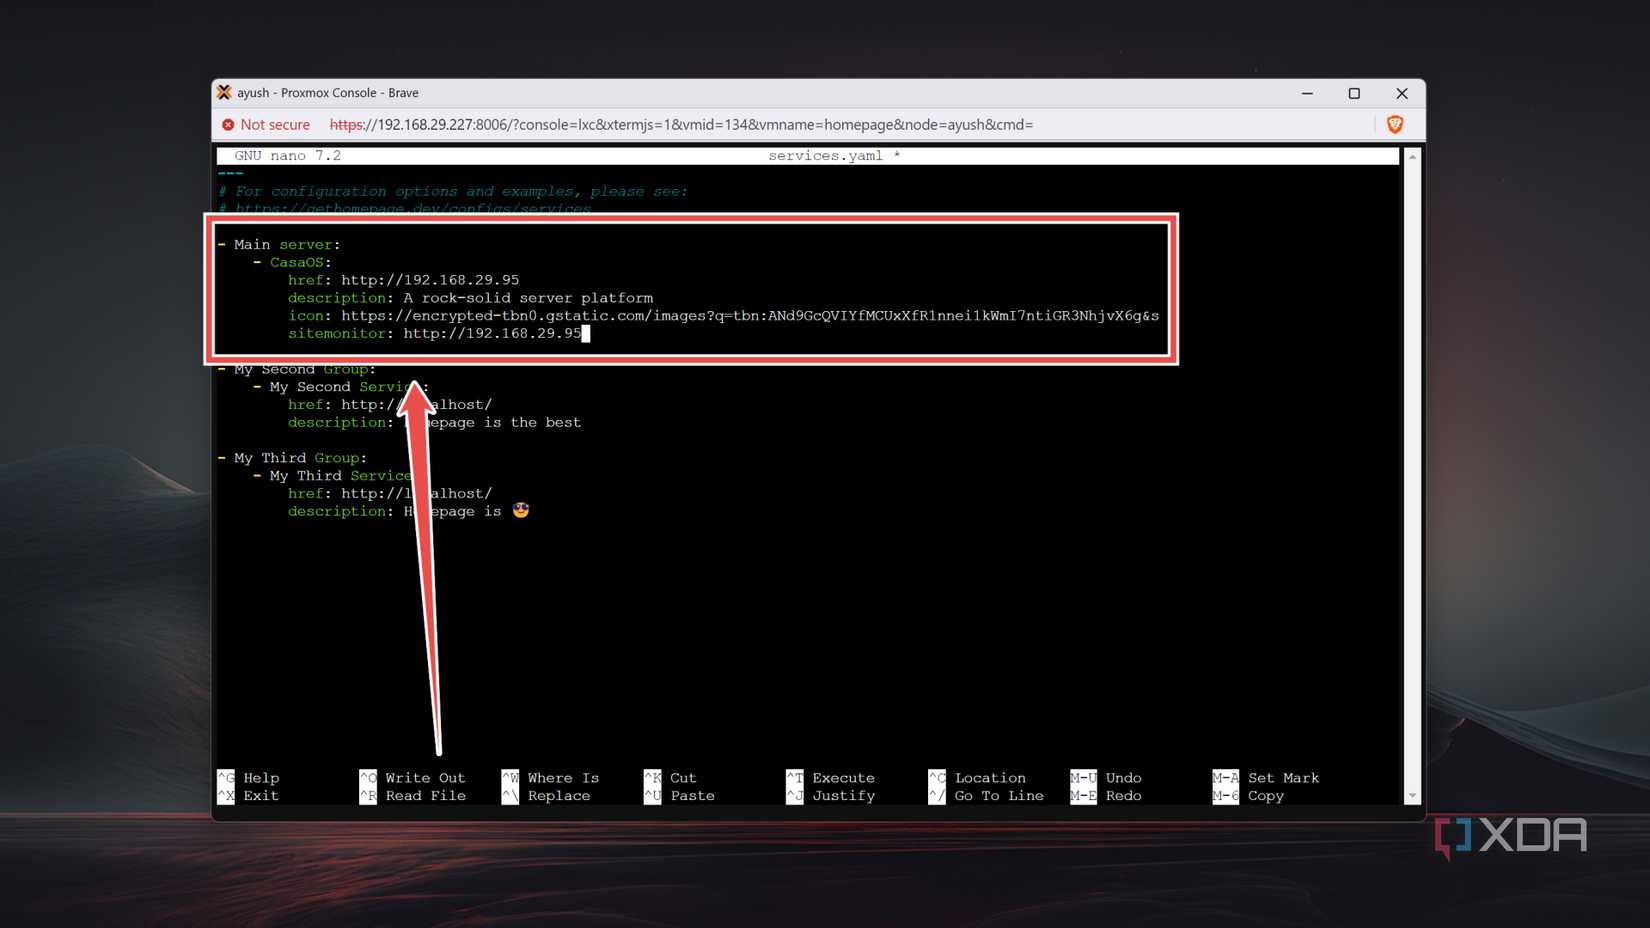Click the browser URL address bar
Image resolution: width=1650 pixels, height=928 pixels.
[700, 124]
